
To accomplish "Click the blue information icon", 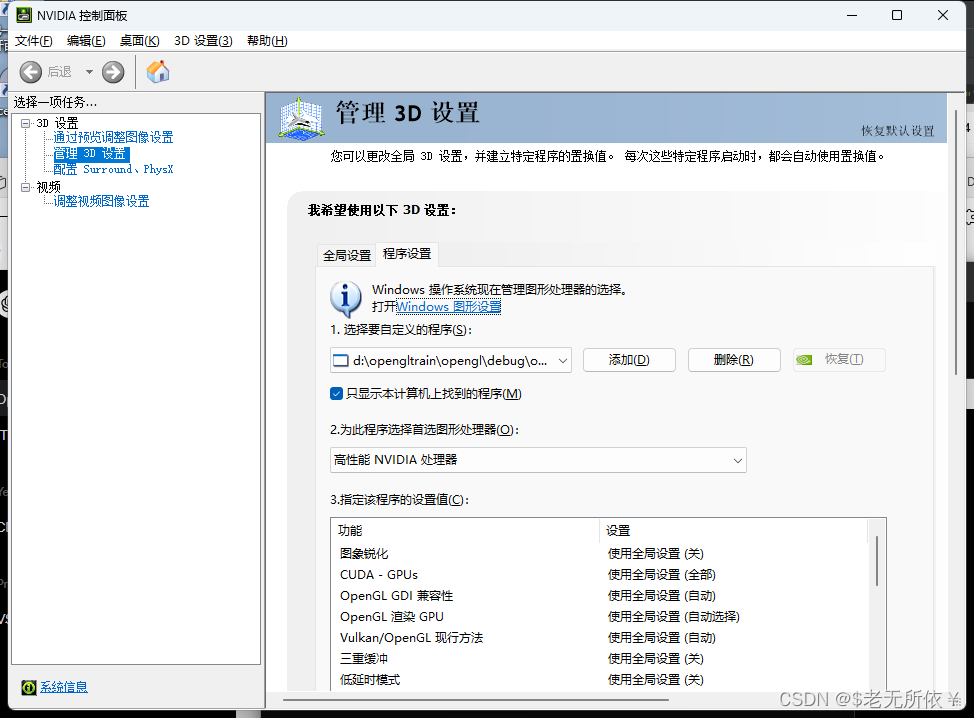I will click(346, 299).
